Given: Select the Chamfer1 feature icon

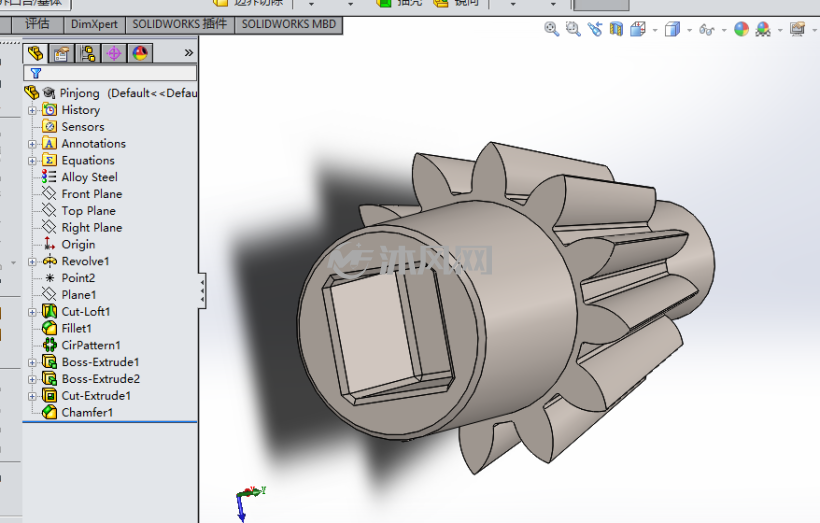Looking at the screenshot, I should [50, 412].
